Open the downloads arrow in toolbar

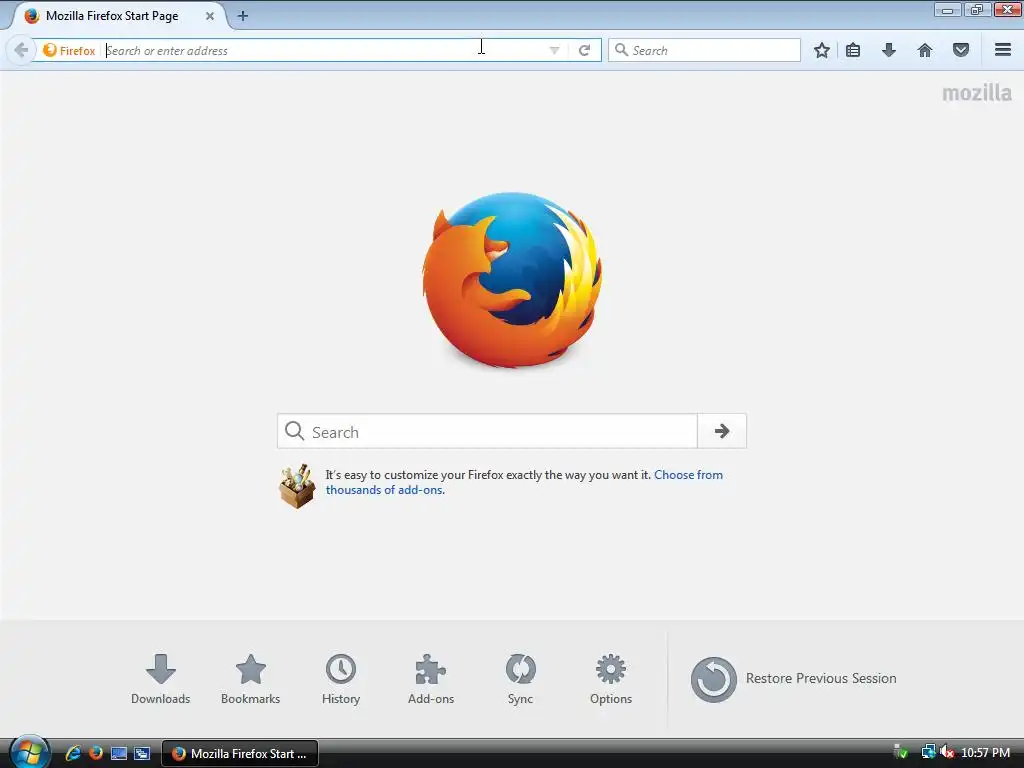tap(889, 50)
